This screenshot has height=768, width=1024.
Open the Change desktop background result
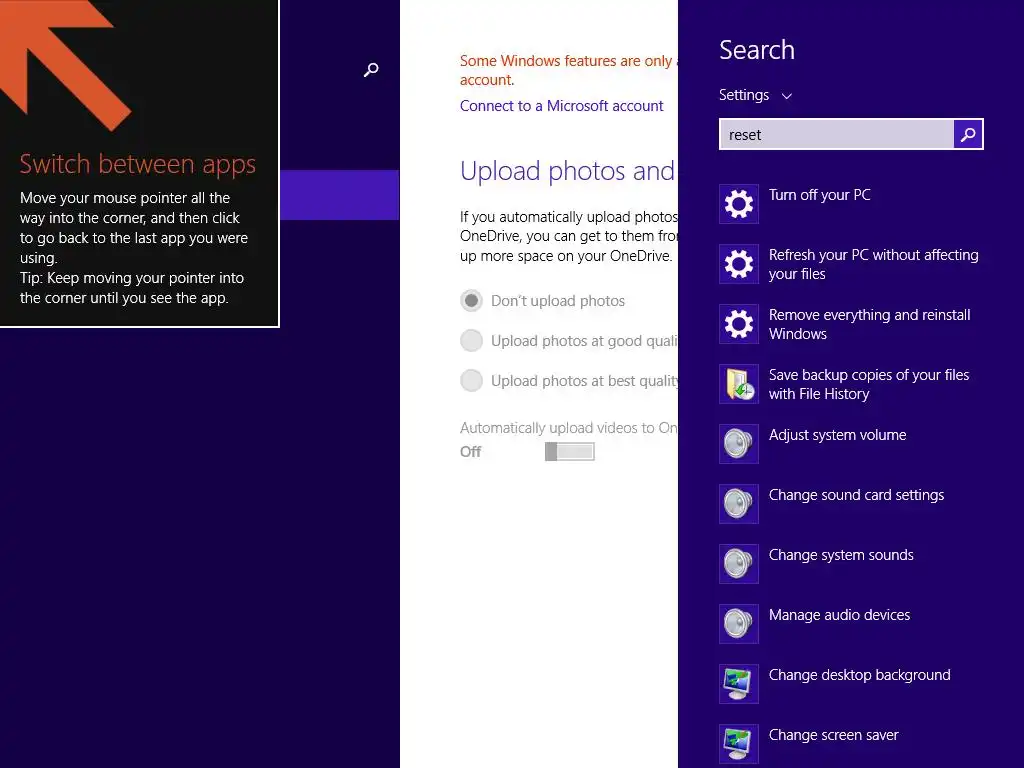[x=852, y=684]
